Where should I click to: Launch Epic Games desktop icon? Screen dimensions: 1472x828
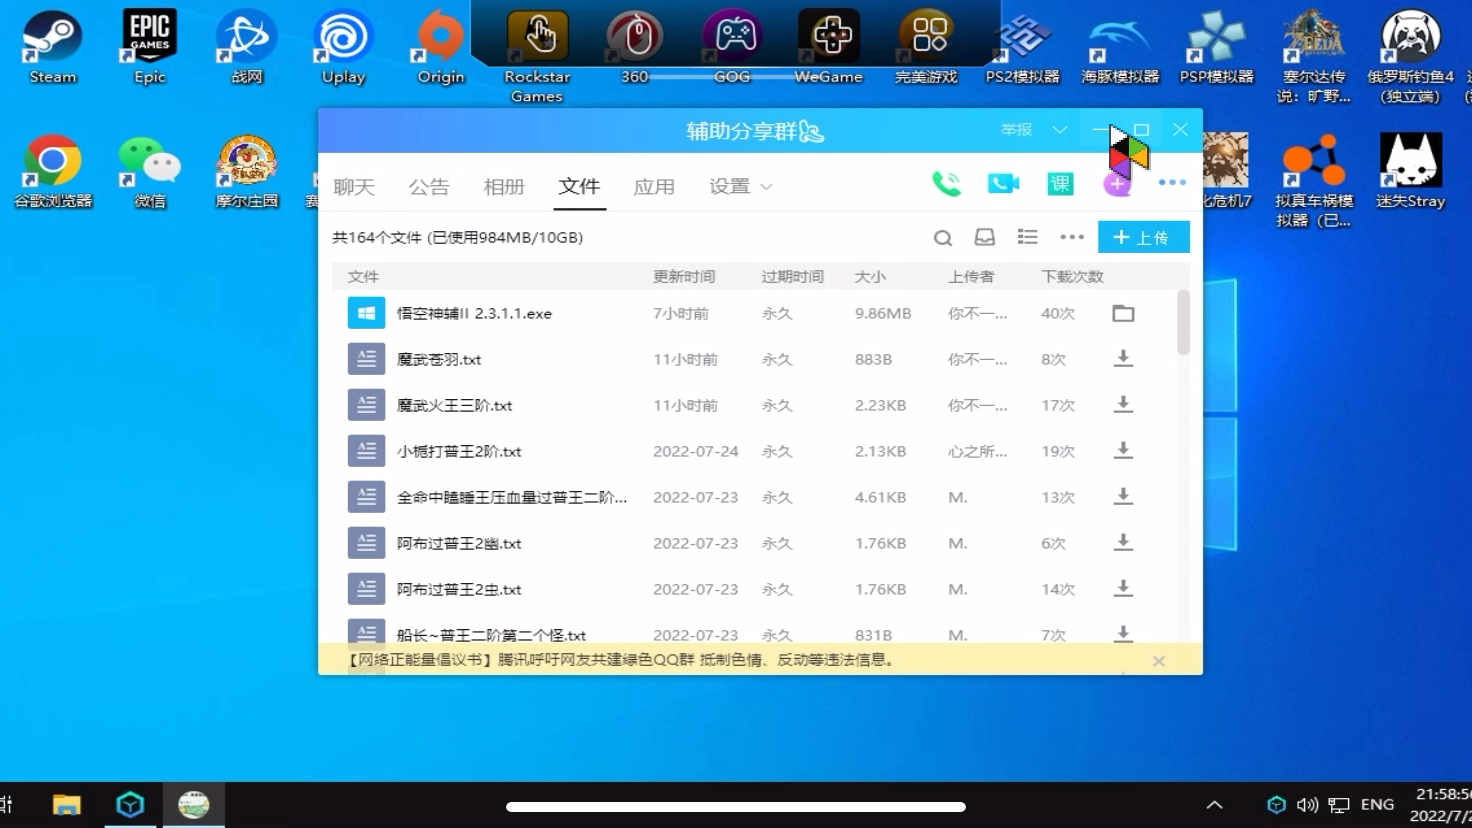(x=149, y=46)
